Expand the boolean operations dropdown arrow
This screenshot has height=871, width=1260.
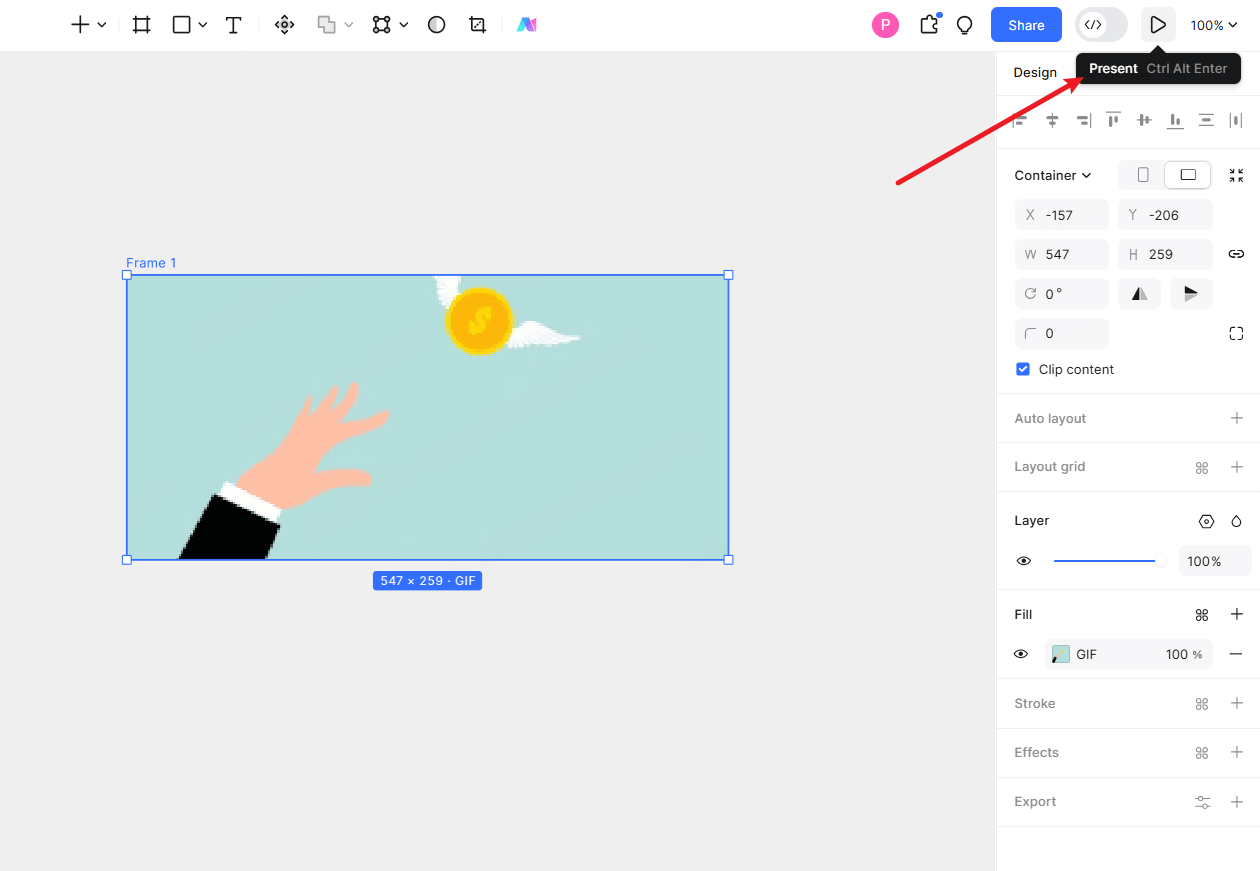click(x=349, y=25)
